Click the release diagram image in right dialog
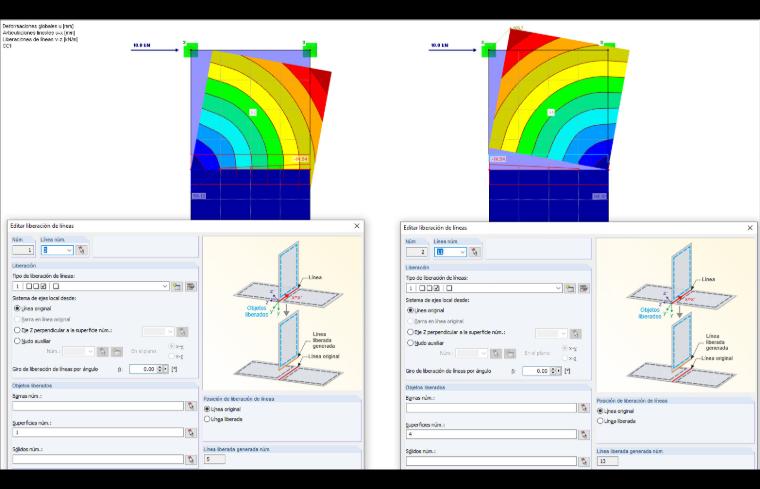 [x=676, y=315]
